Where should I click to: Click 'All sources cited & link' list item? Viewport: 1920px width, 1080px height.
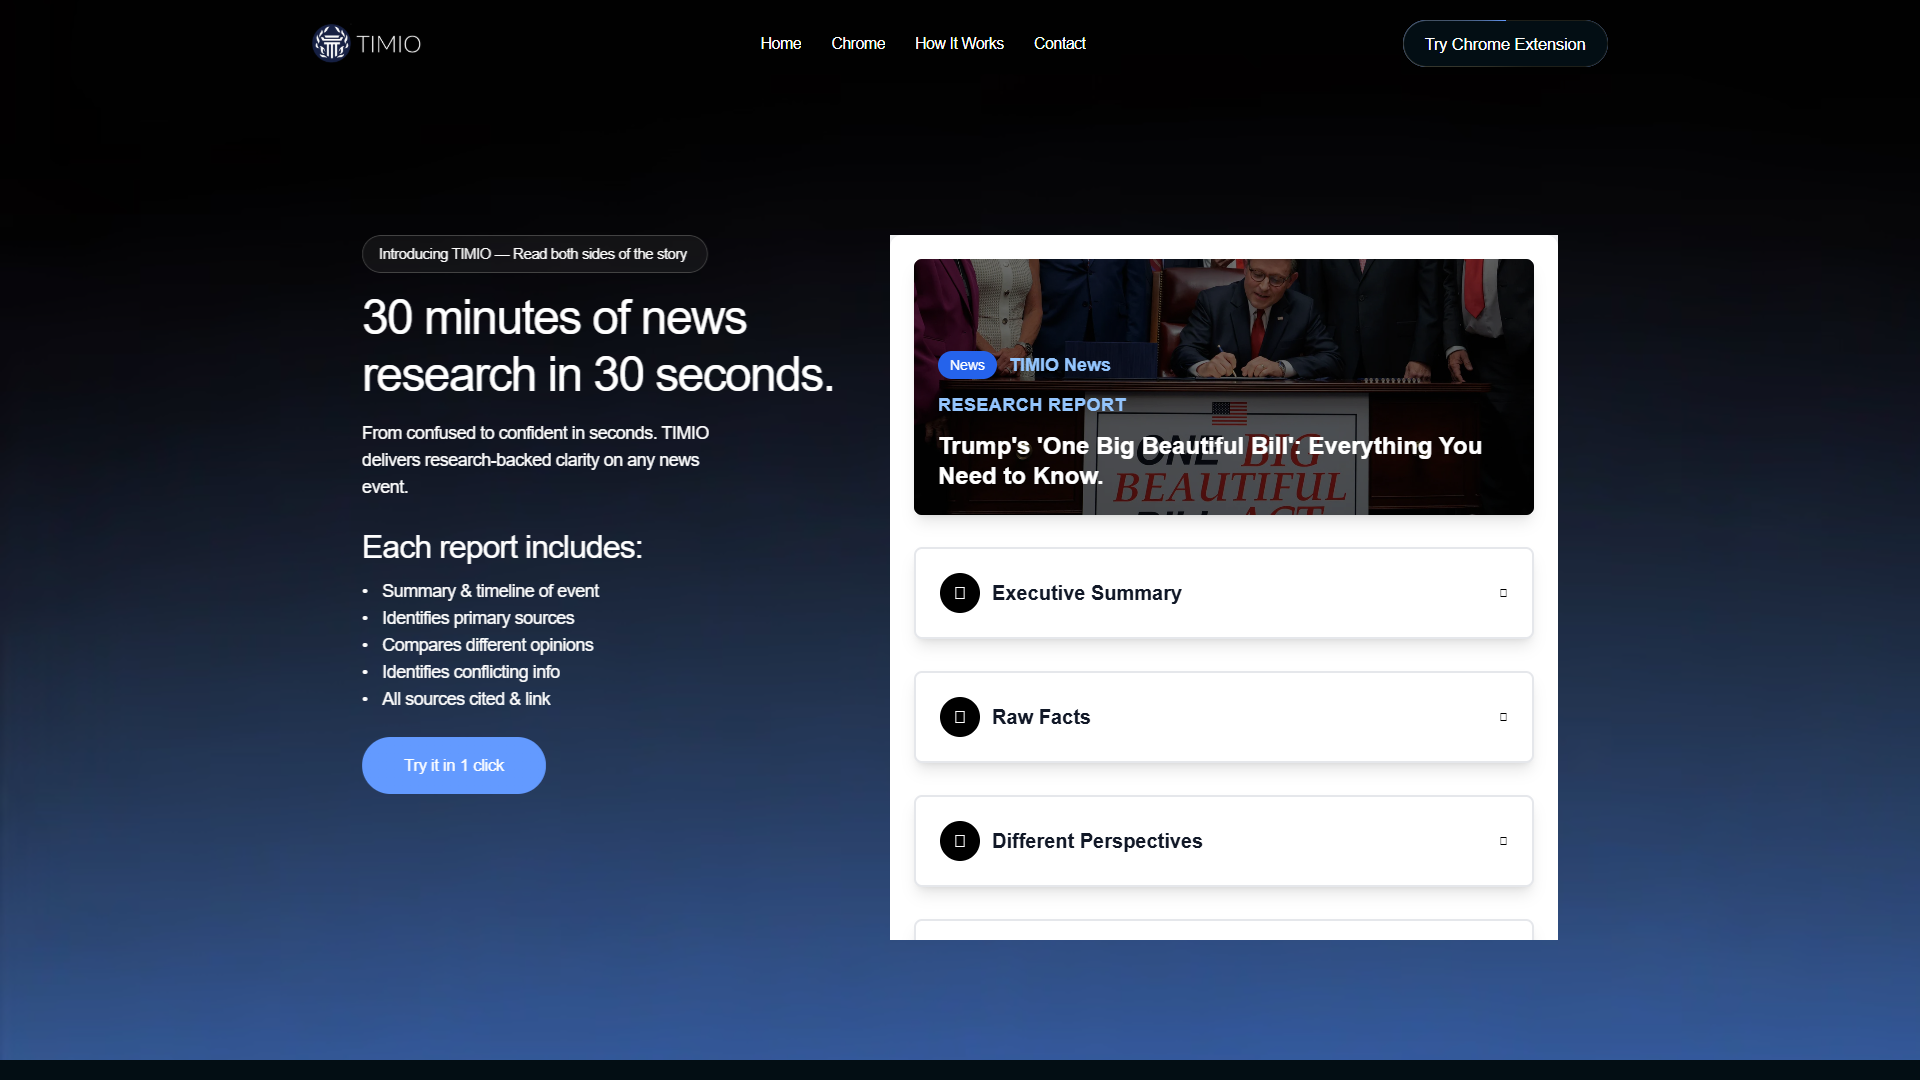tap(466, 699)
